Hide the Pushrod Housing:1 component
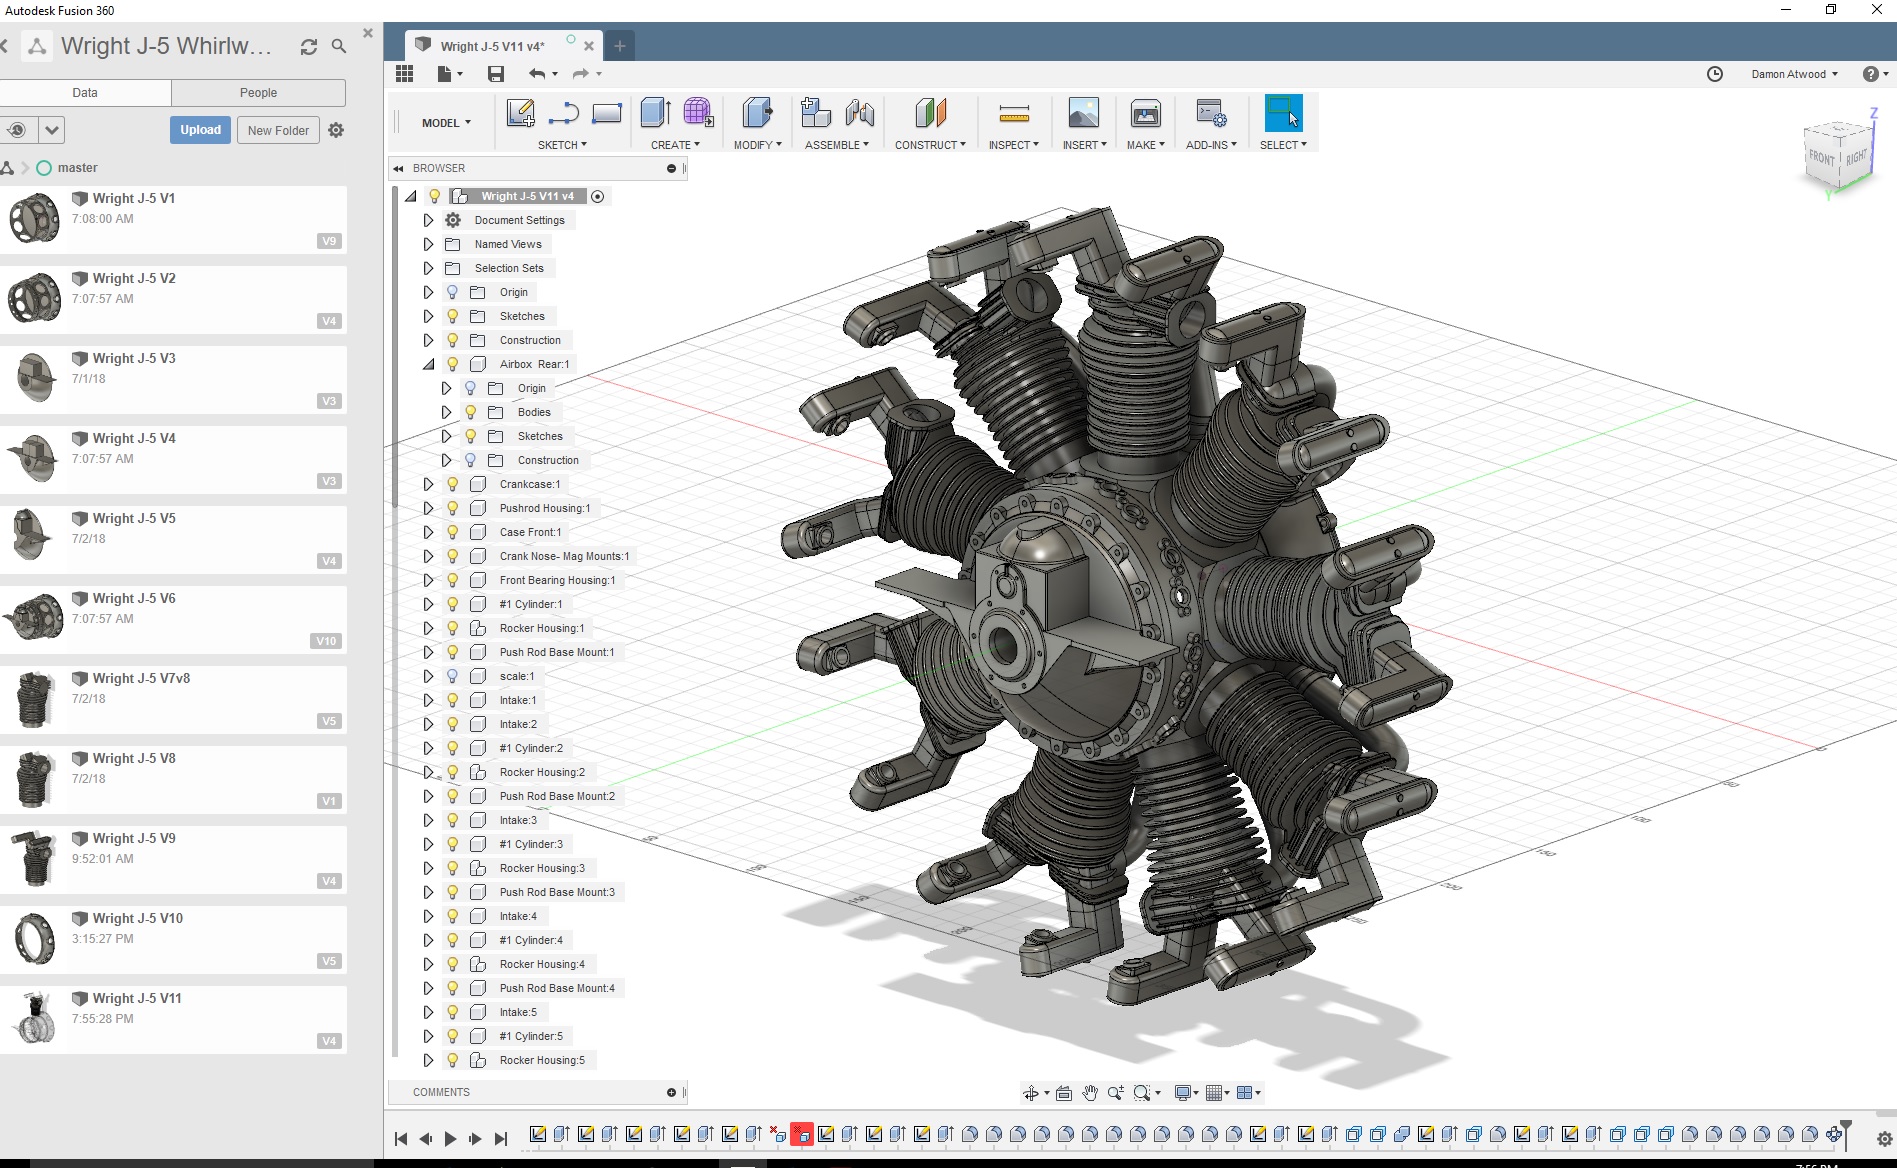The width and height of the screenshot is (1897, 1168). pos(453,508)
